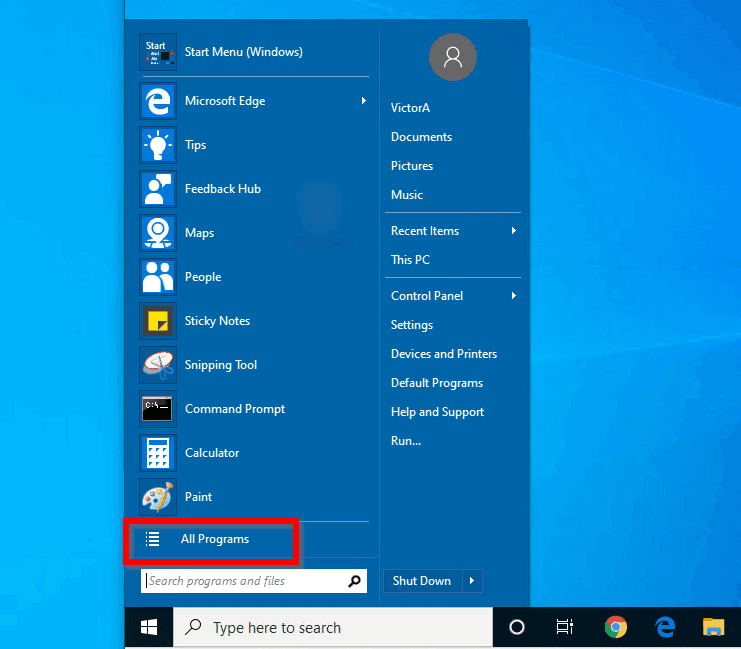Viewport: 741px width, 649px height.
Task: Select Devices and Printers
Action: (x=444, y=354)
